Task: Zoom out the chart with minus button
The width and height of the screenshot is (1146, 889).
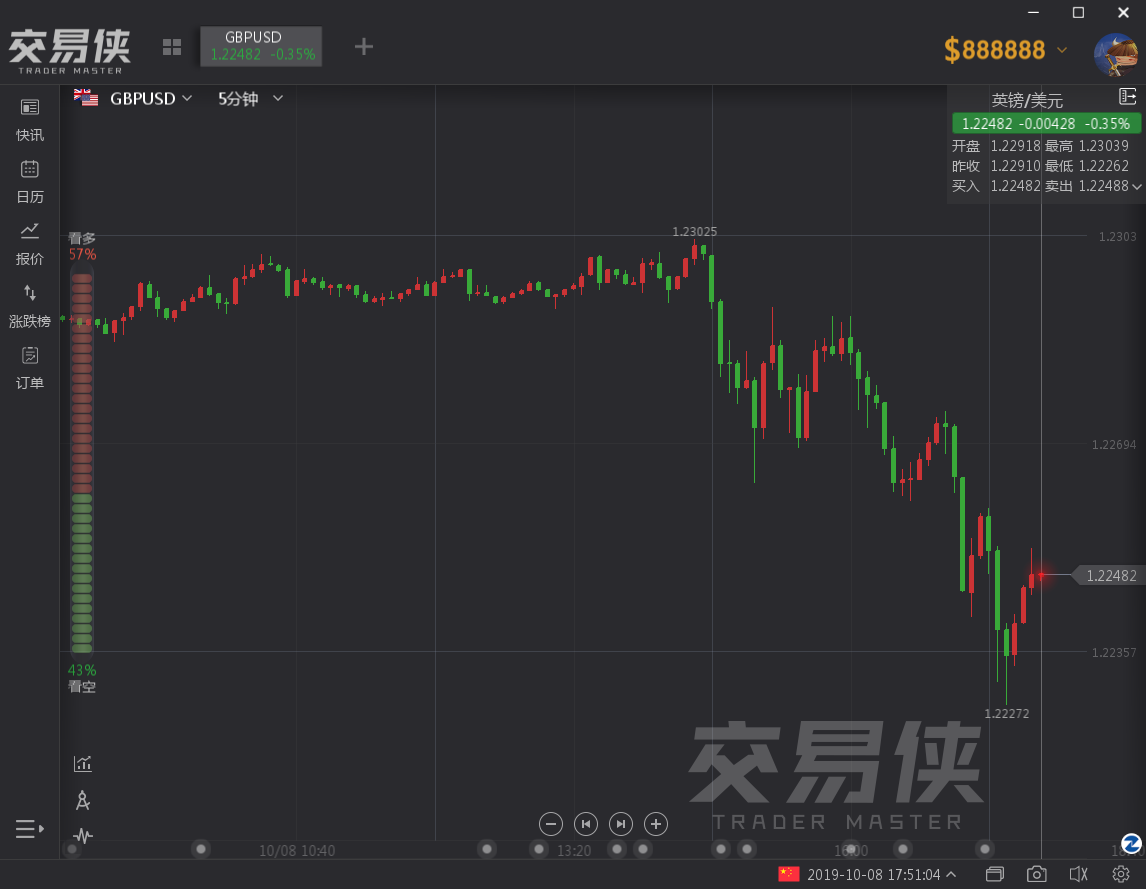Action: point(551,824)
